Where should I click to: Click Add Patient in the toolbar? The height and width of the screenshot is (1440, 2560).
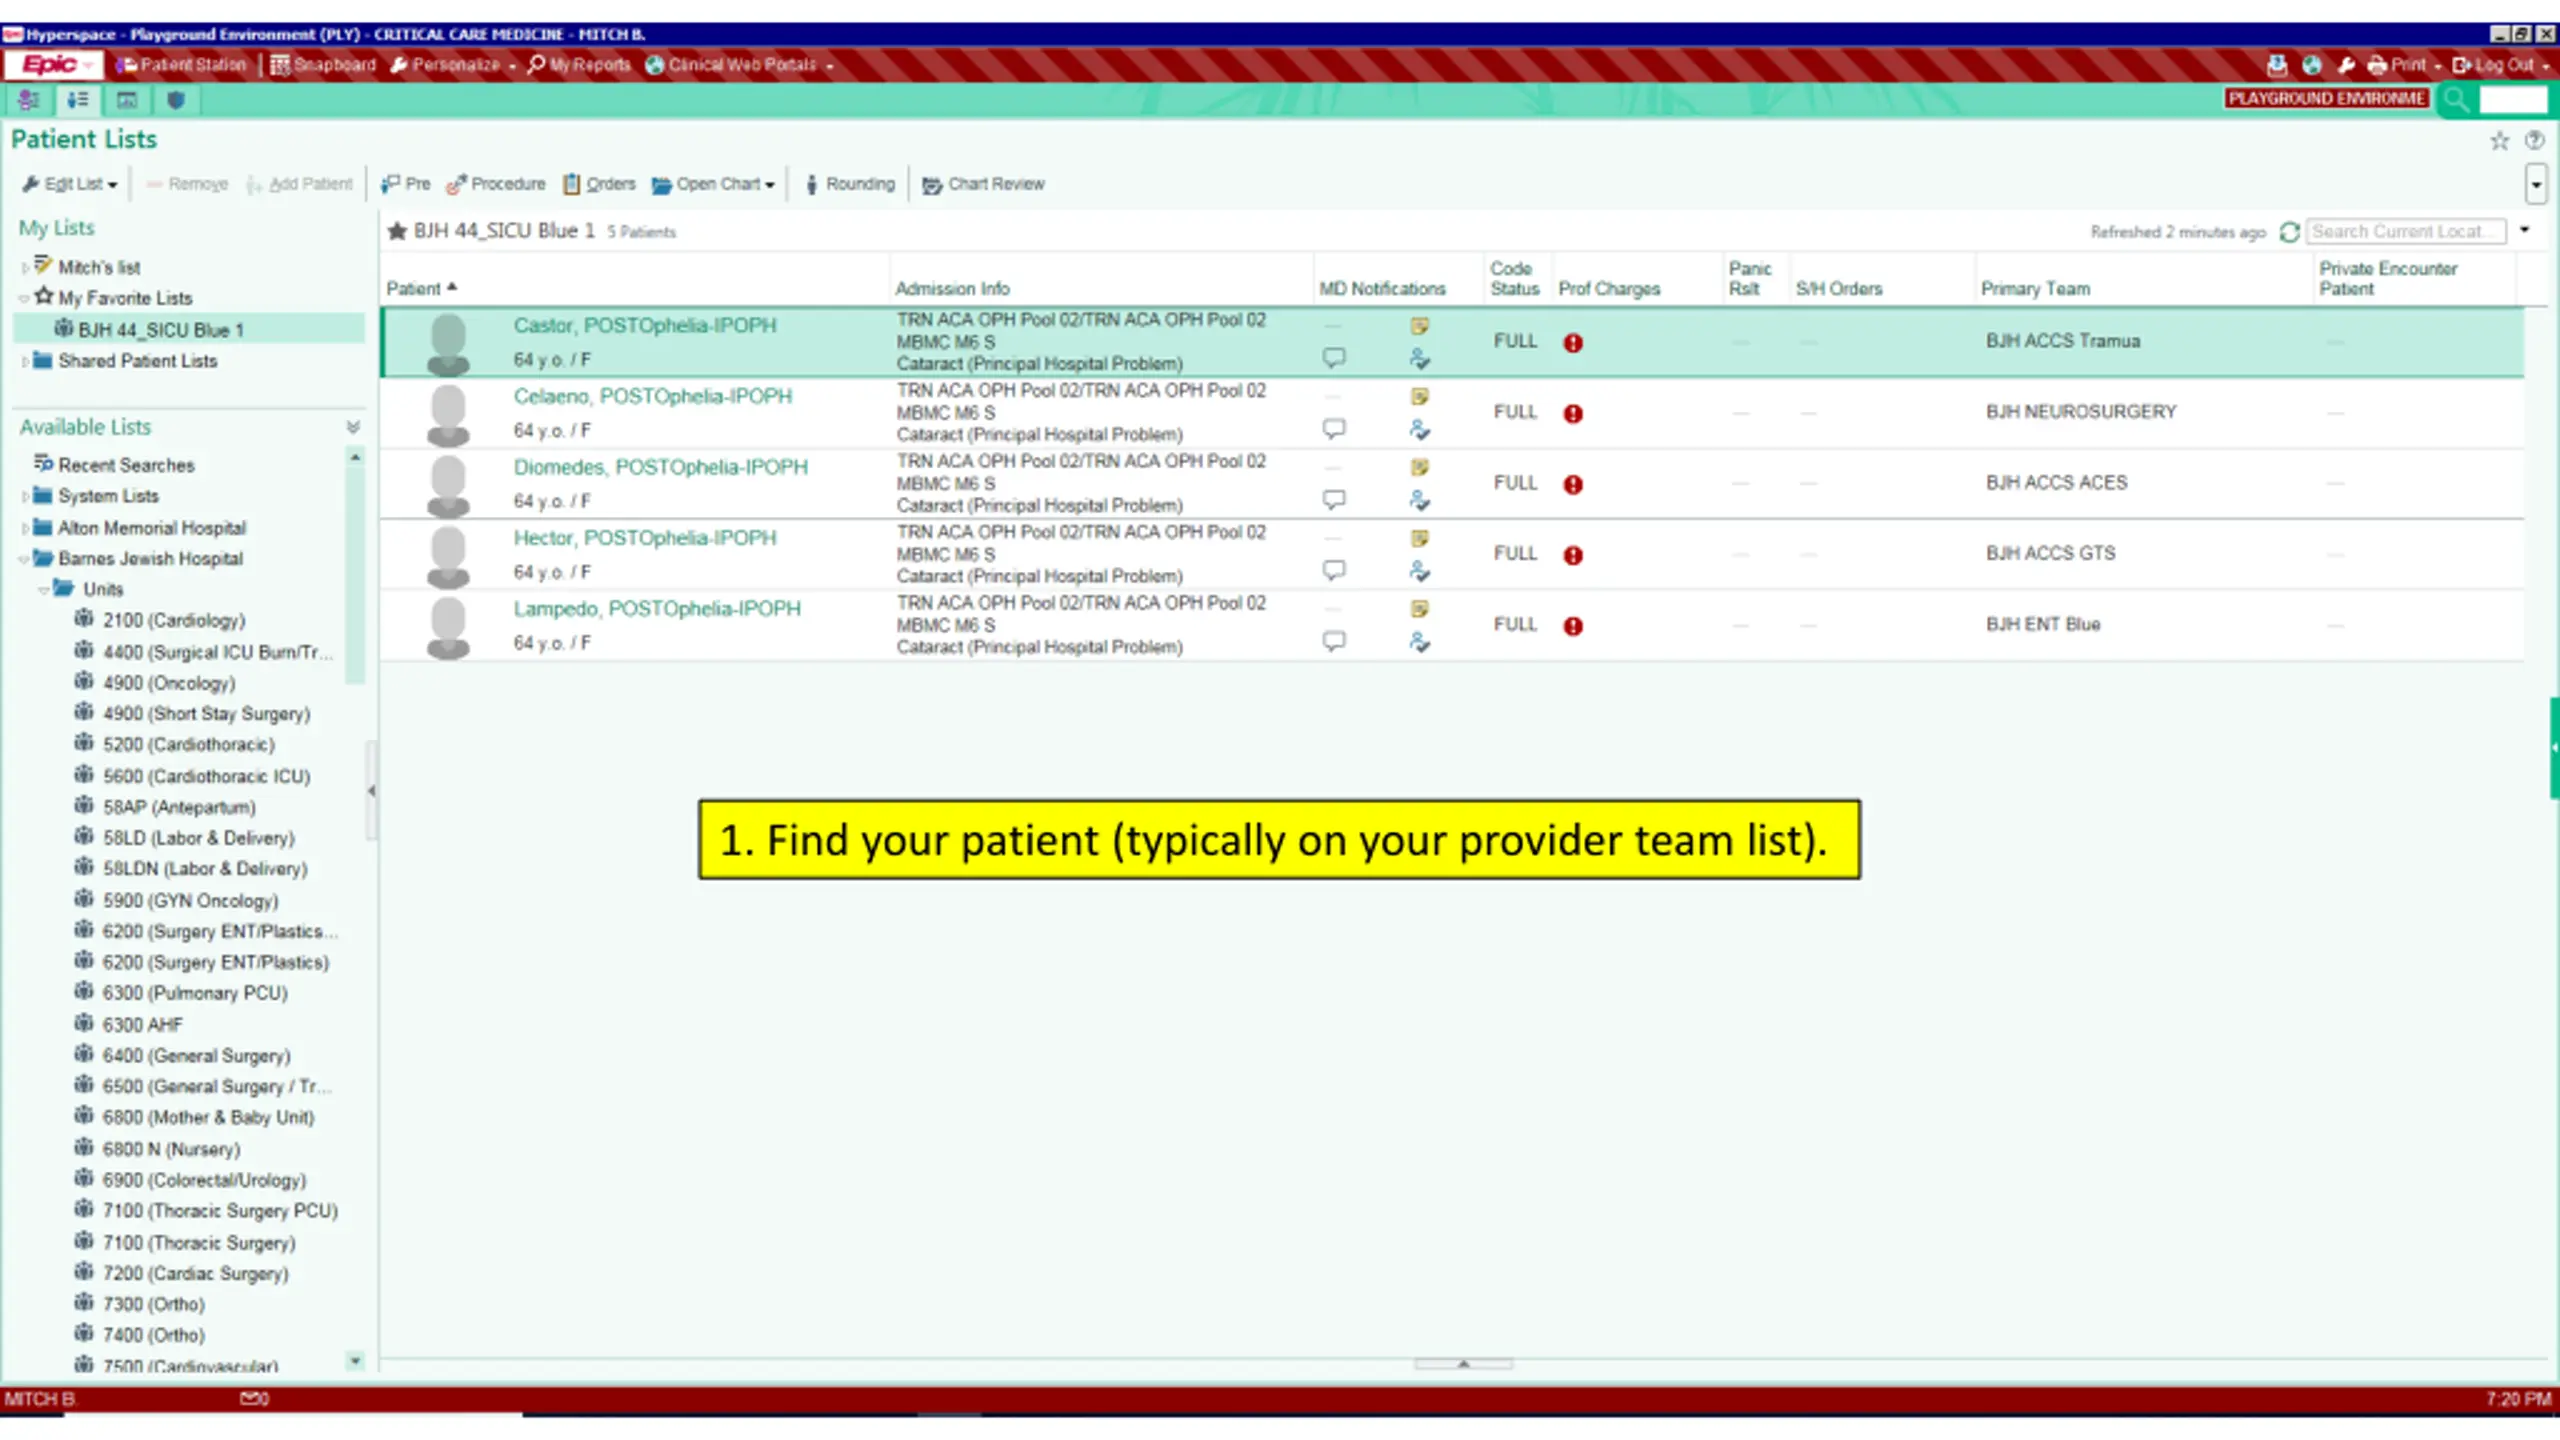[x=299, y=184]
